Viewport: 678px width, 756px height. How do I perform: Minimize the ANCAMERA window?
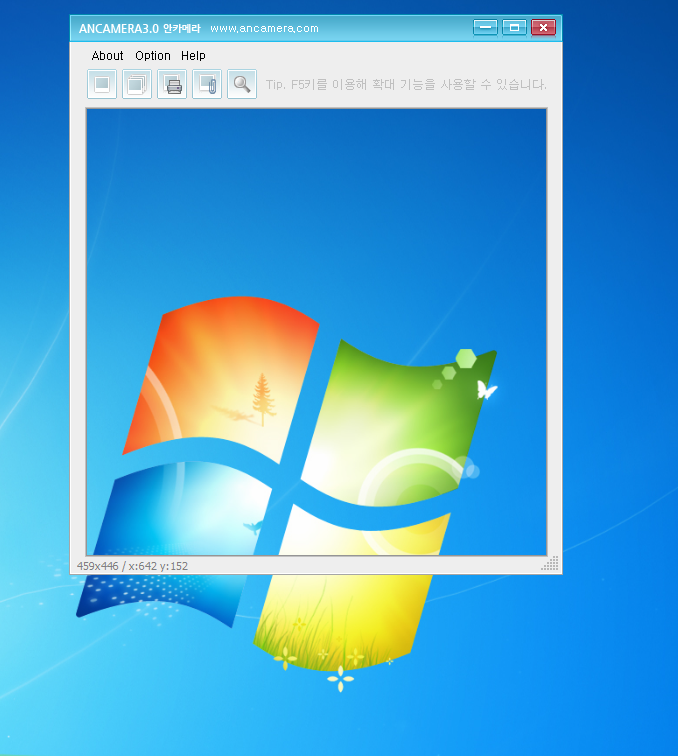[485, 28]
